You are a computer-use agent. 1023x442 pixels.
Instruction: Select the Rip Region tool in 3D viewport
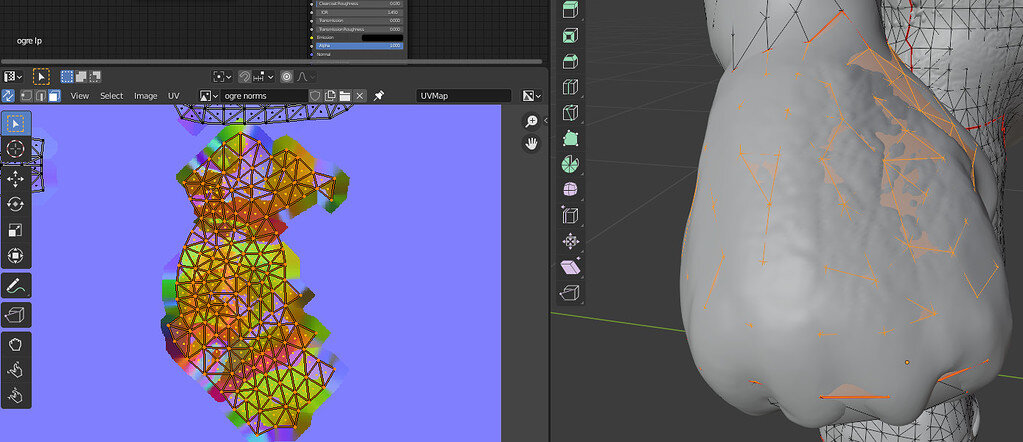coord(570,292)
